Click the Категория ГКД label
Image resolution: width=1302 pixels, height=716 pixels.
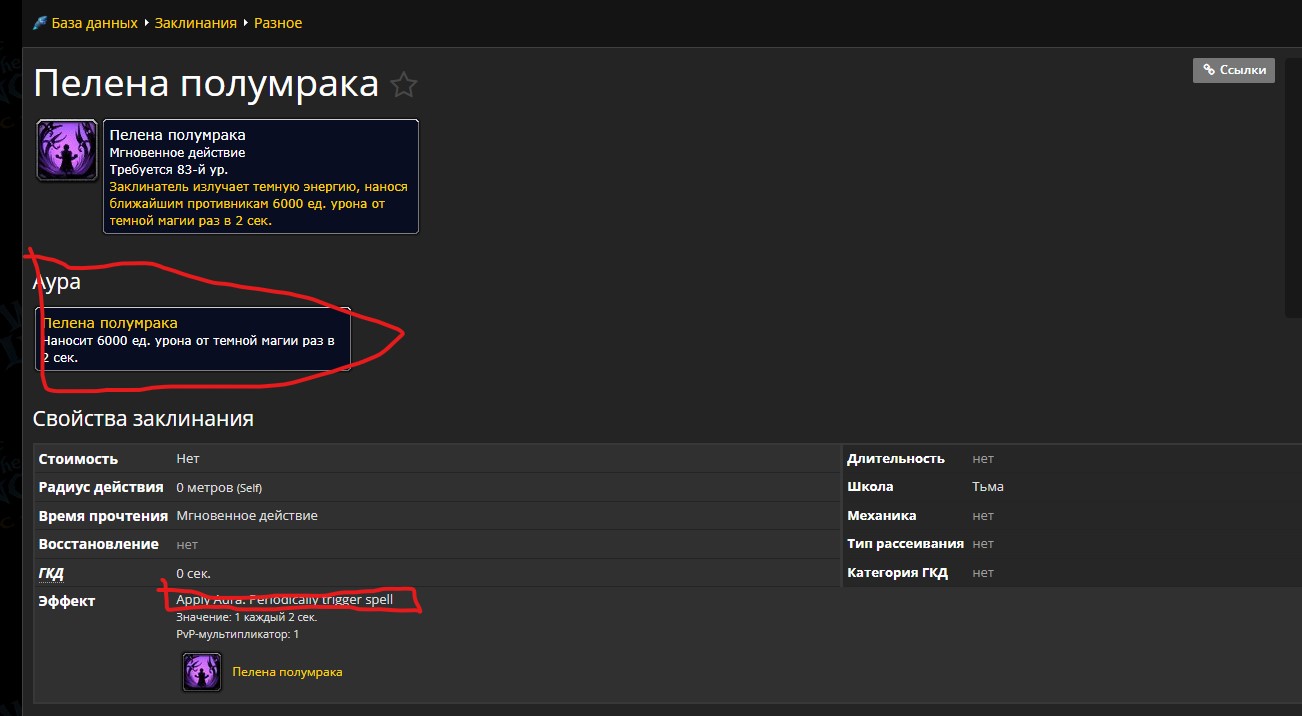pos(897,573)
